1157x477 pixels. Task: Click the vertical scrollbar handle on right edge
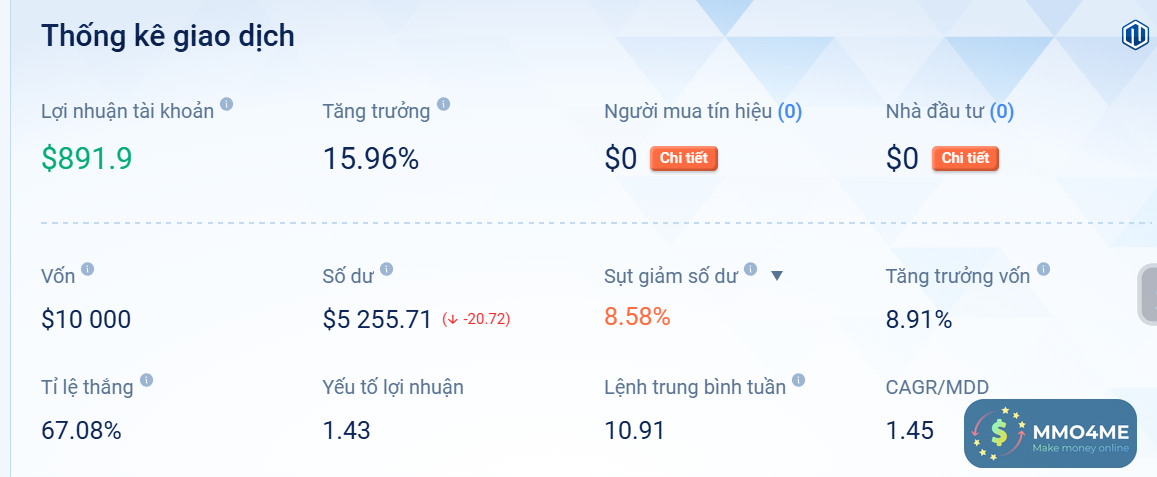pos(1148,295)
